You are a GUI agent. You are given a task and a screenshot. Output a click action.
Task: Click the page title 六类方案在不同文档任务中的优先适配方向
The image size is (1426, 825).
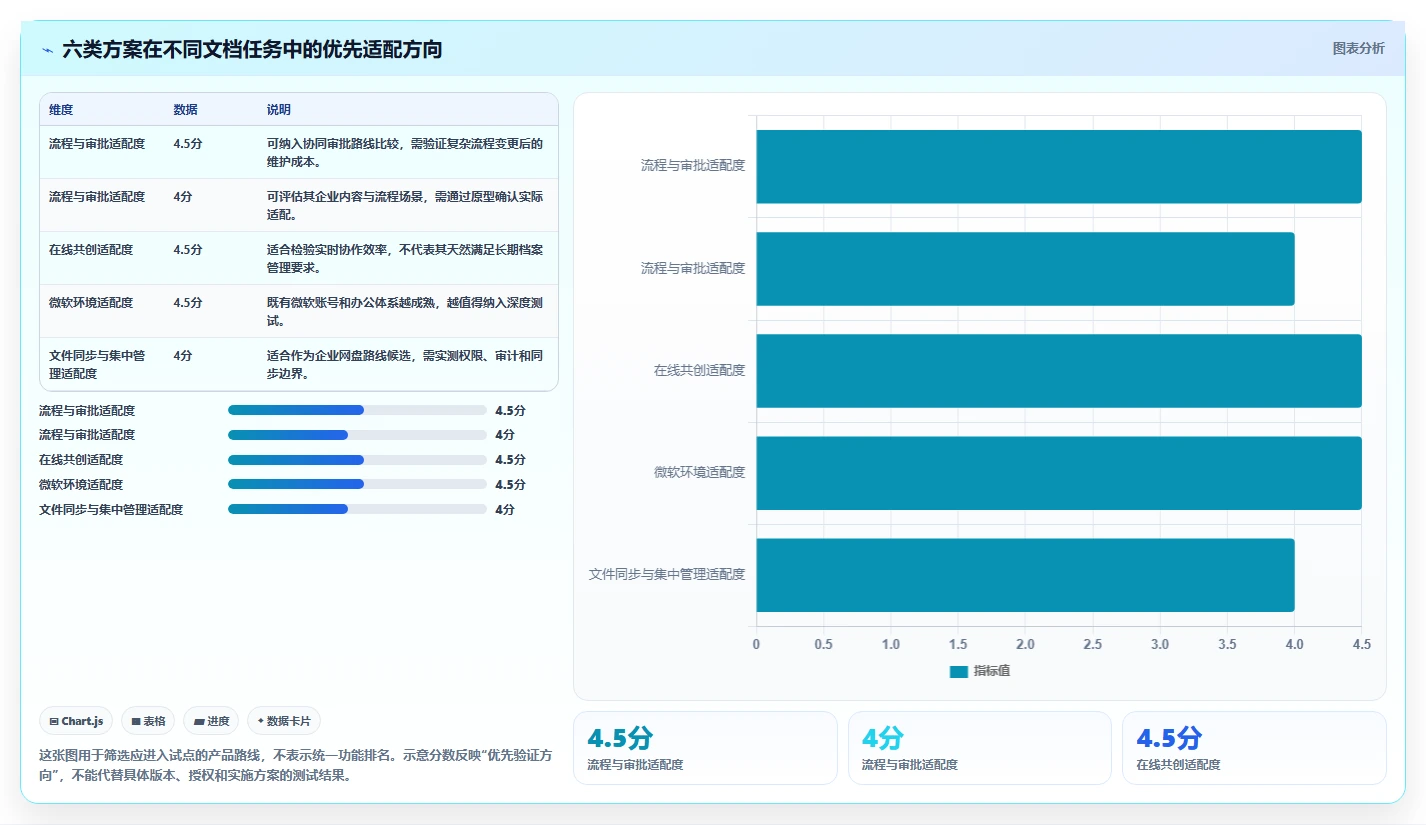tap(252, 49)
